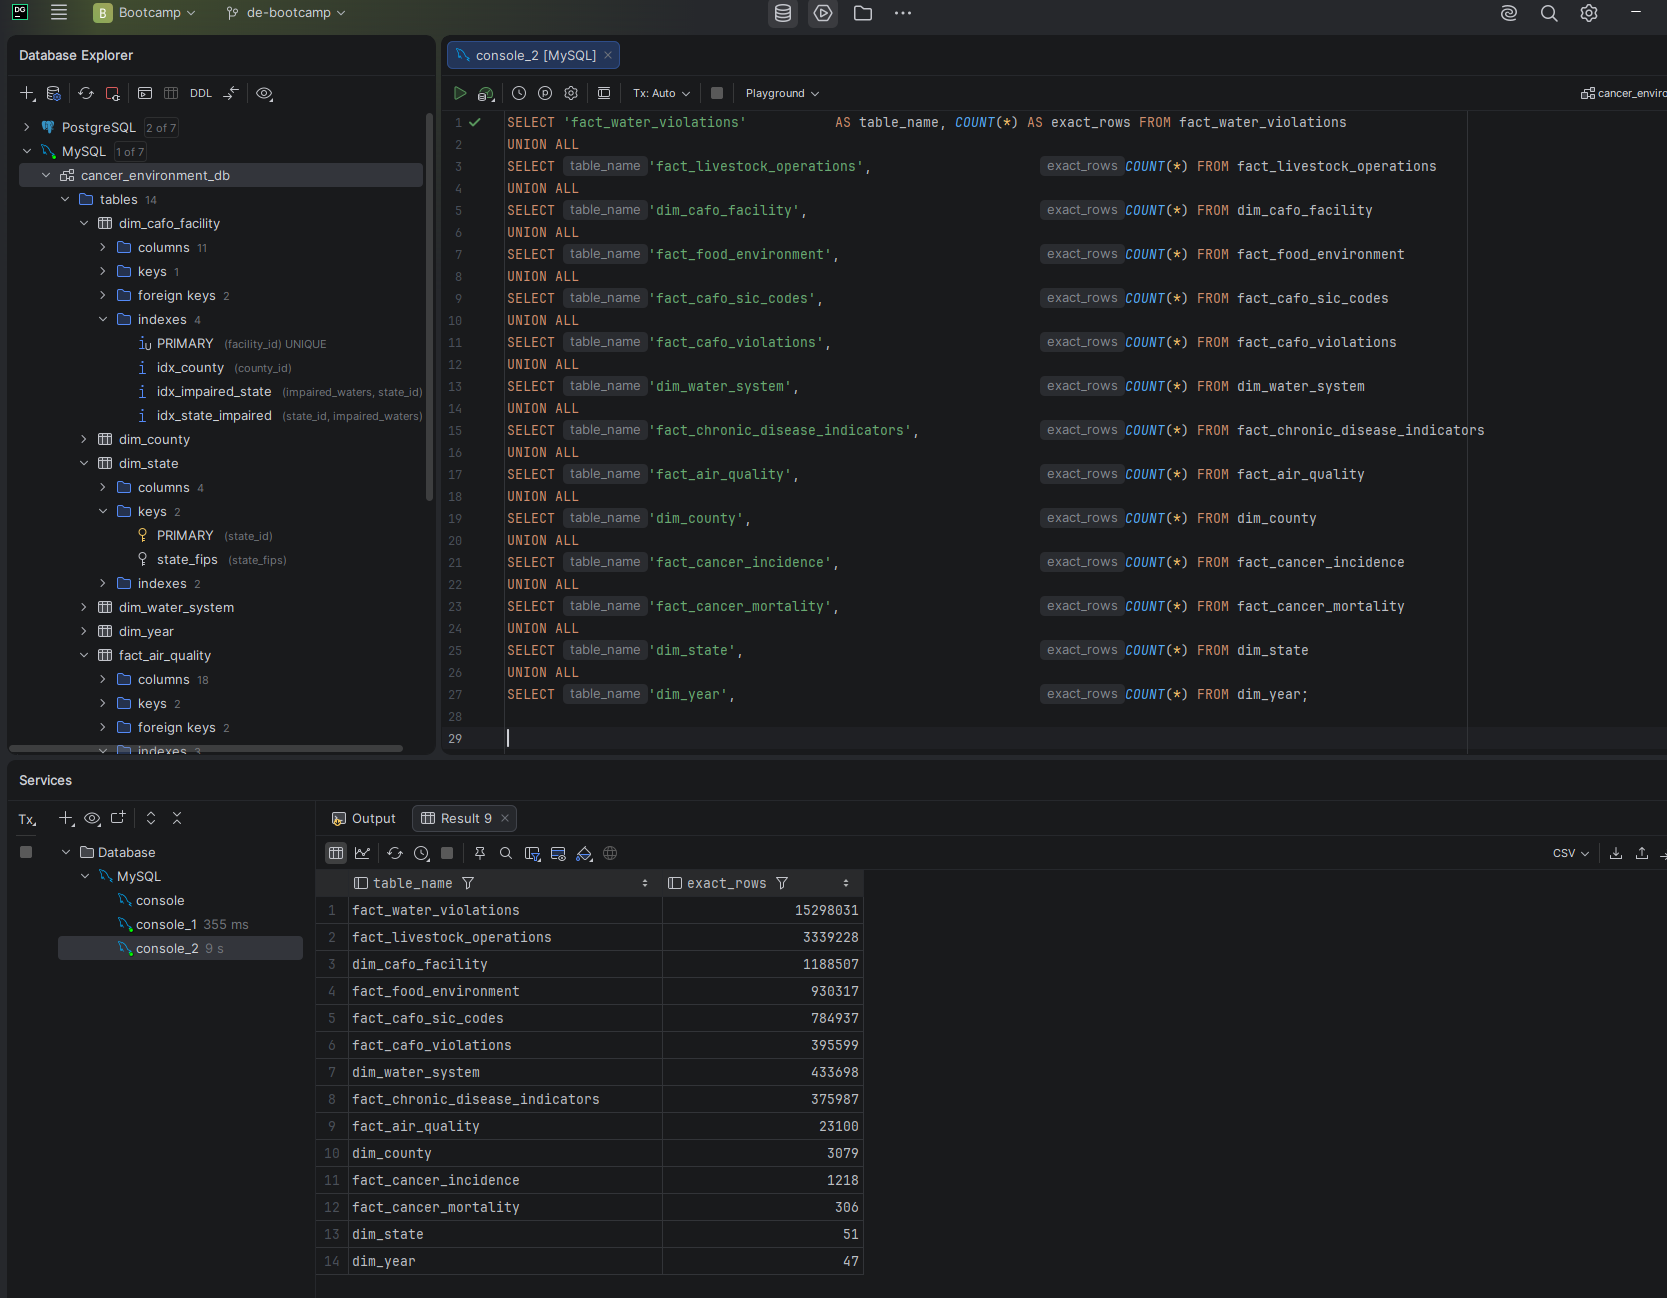Toggle table view in result toolbar
1667x1298 pixels.
pos(336,853)
